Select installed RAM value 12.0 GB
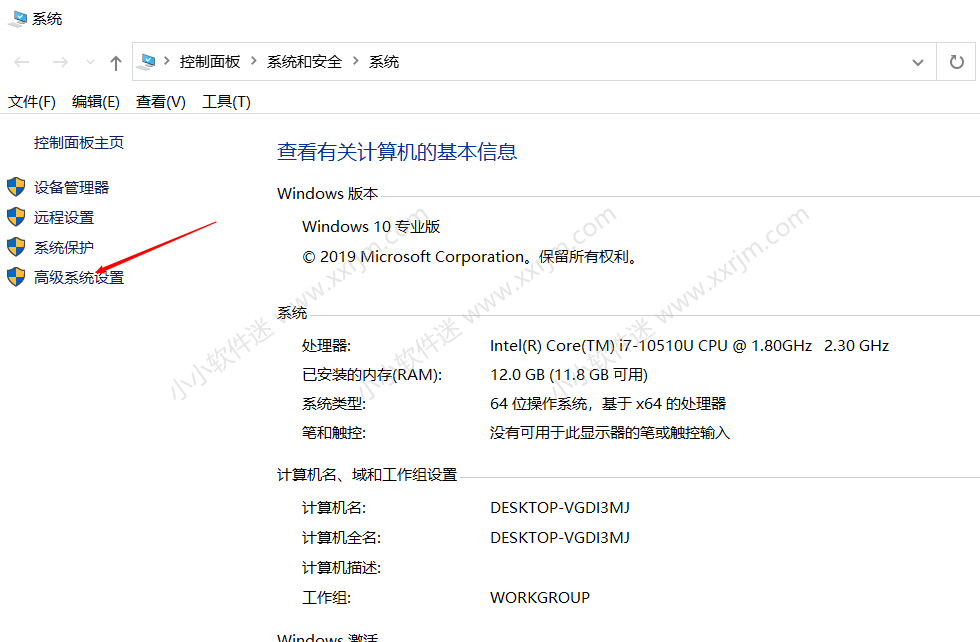The image size is (980, 642). [x=569, y=375]
